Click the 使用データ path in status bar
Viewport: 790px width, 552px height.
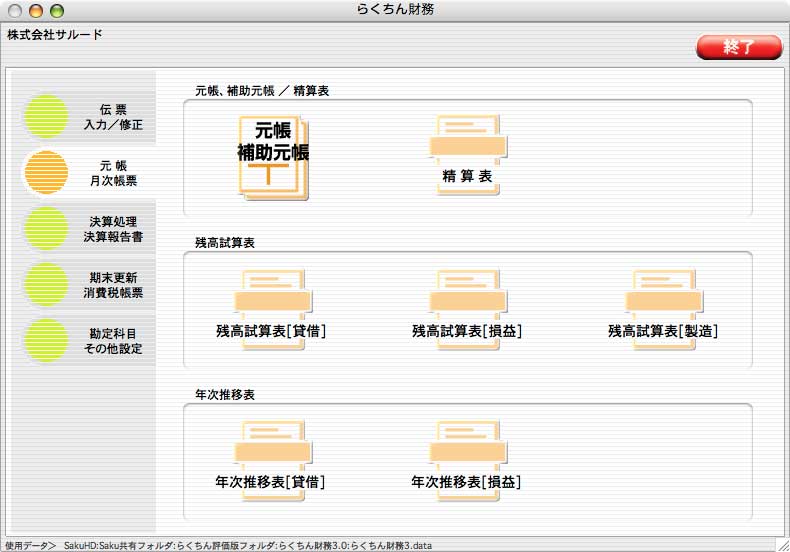click(218, 545)
